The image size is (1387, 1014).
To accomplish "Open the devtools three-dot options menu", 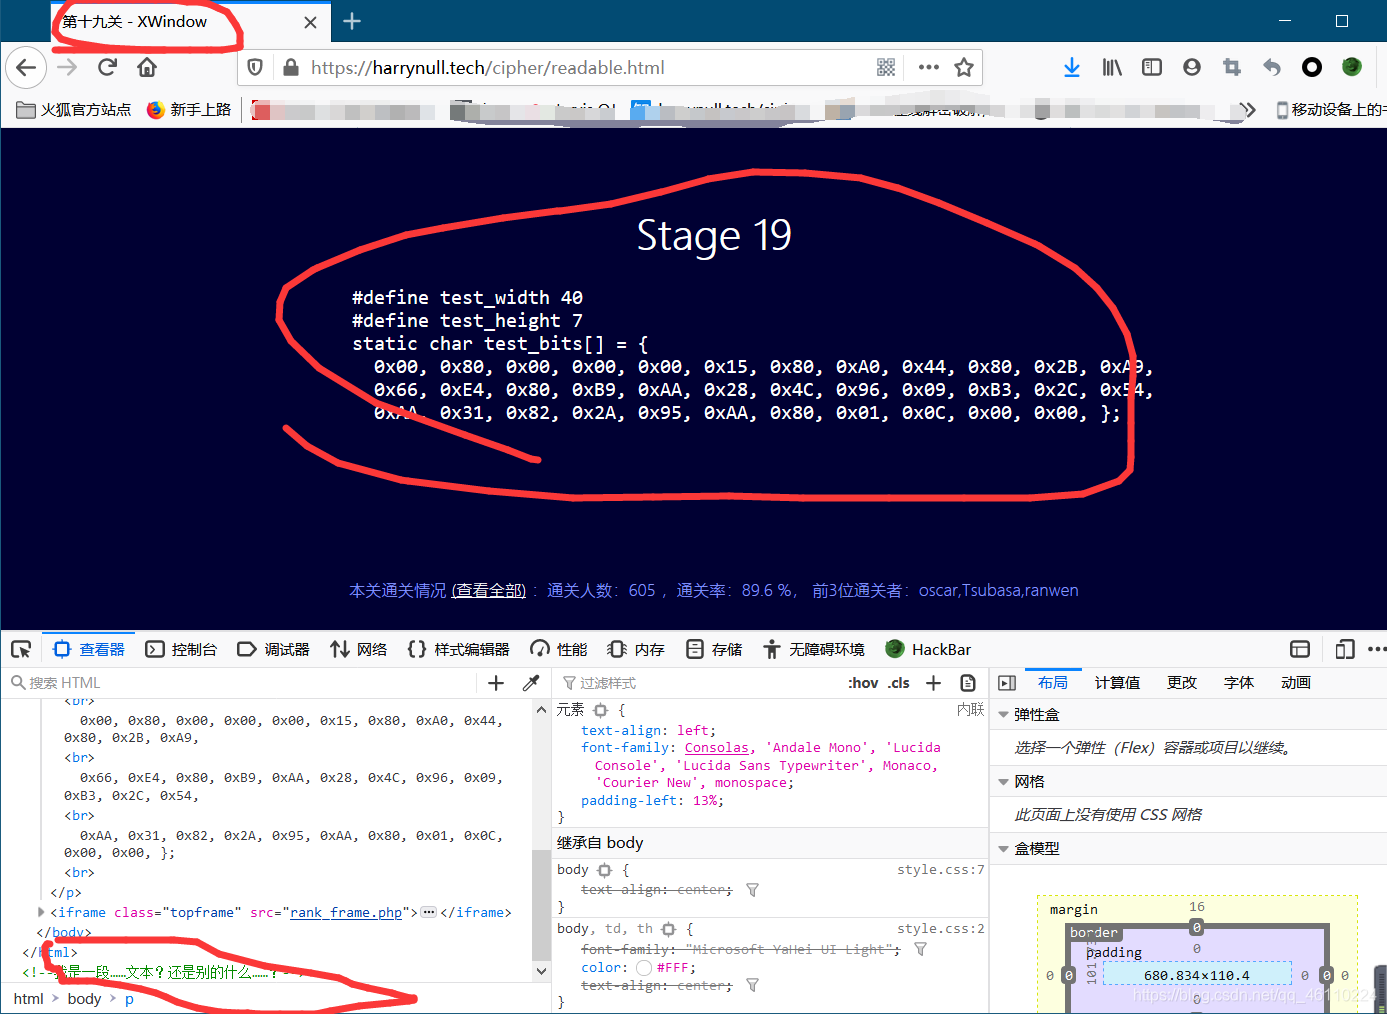I will pyautogui.click(x=1377, y=650).
